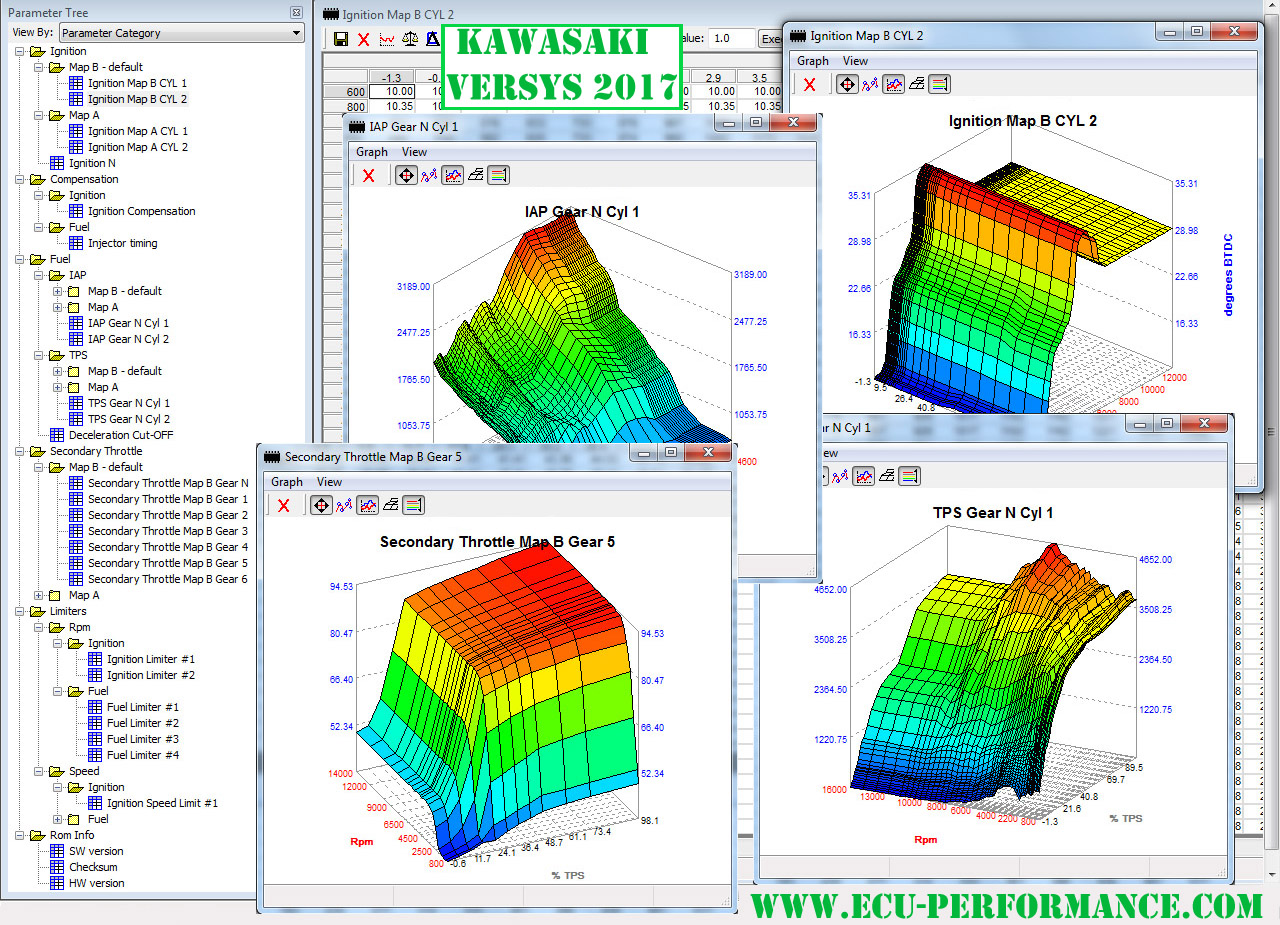This screenshot has height=925, width=1280.
Task: Collapse the Compensation tree folder
Action: (19, 179)
